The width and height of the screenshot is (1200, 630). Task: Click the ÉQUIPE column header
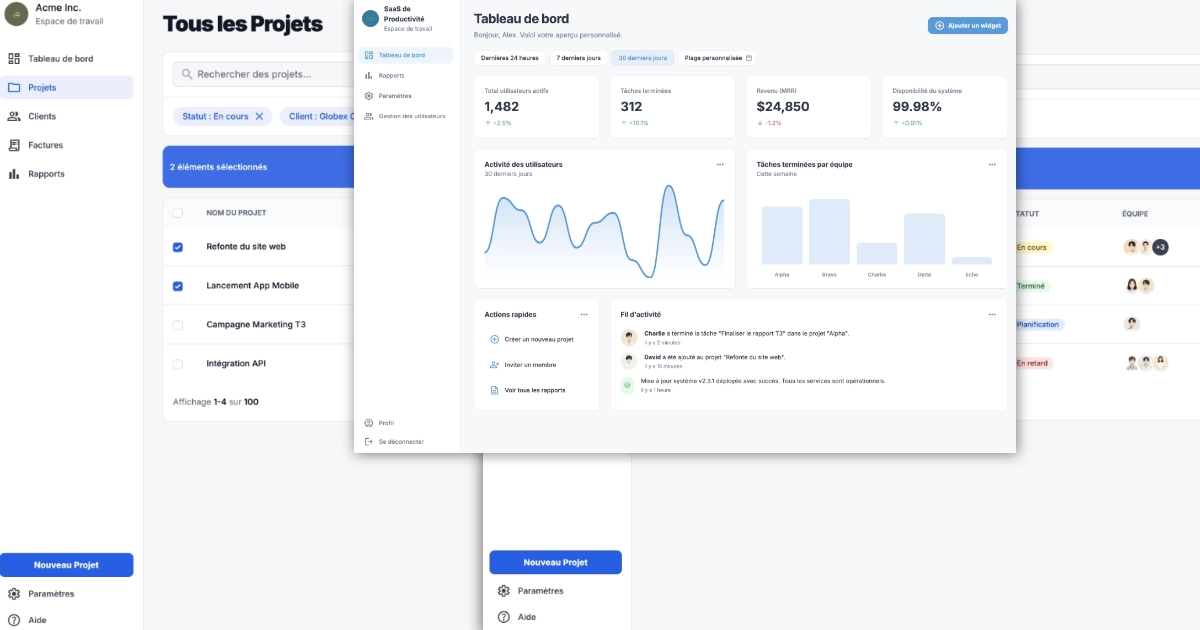click(1135, 213)
